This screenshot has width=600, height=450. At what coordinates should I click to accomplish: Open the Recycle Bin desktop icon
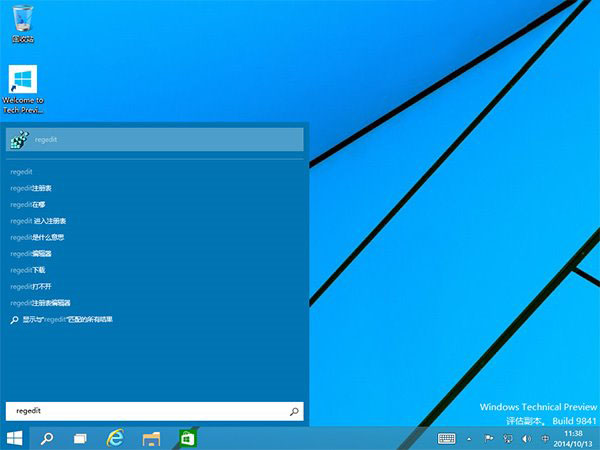pos(22,22)
